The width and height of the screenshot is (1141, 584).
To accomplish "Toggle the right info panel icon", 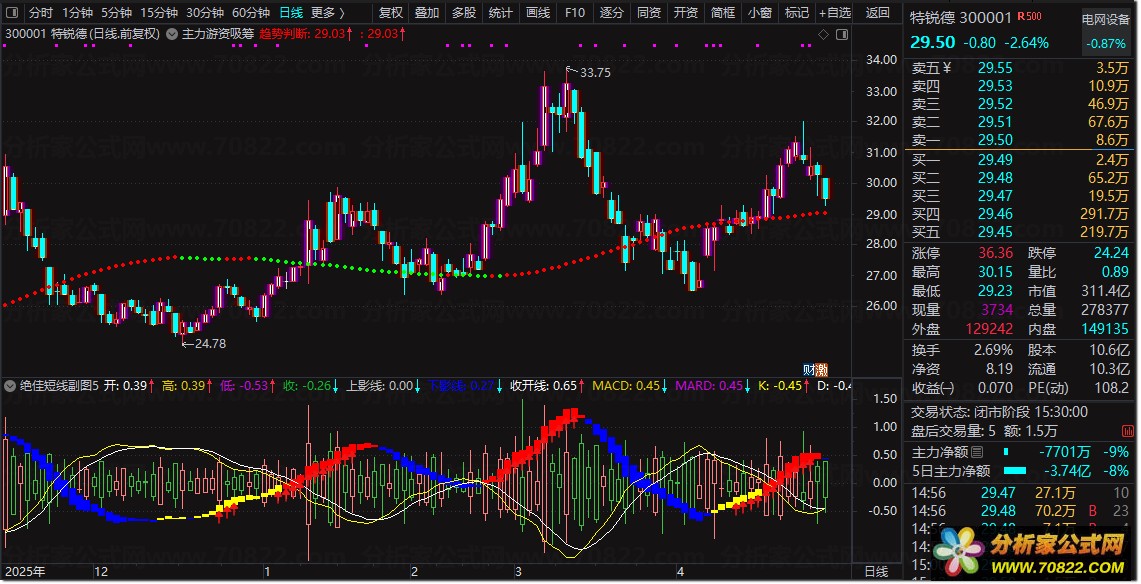I will (x=842, y=34).
